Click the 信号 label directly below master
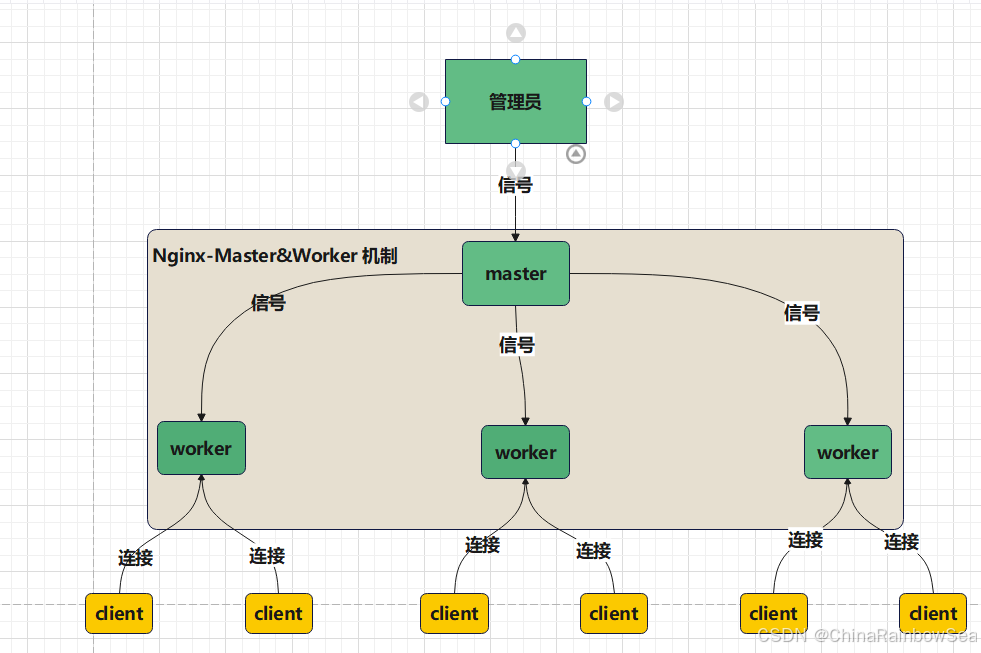981x653 pixels. (x=517, y=344)
